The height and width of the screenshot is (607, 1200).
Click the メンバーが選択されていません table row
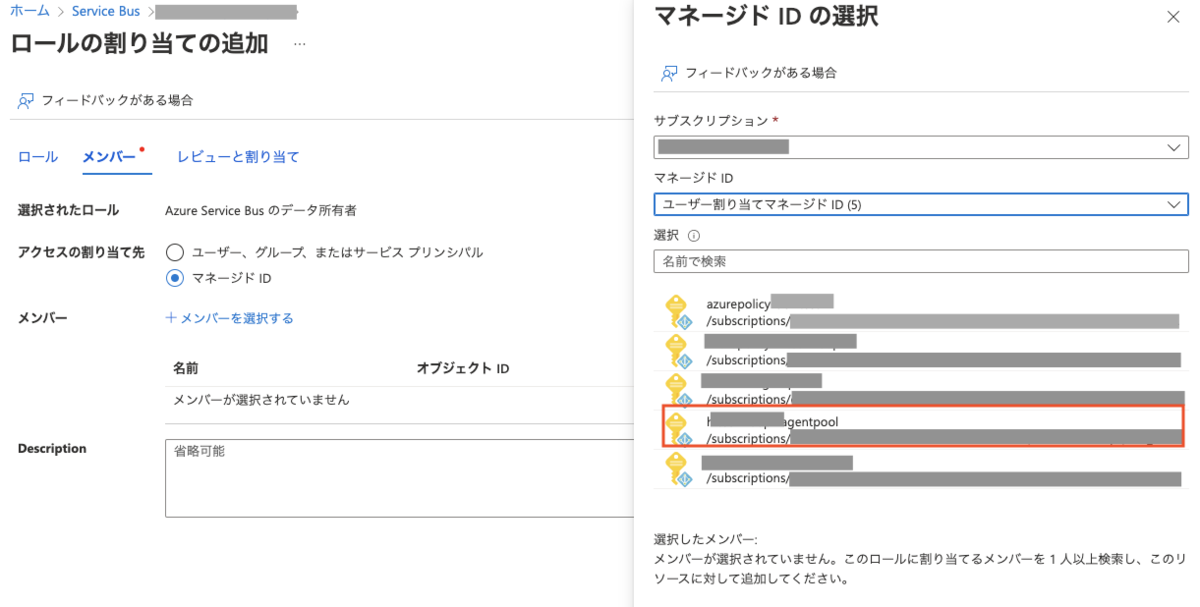click(399, 399)
